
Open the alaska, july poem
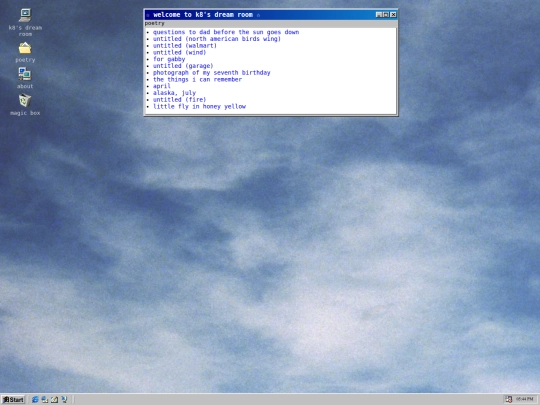pyautogui.click(x=174, y=93)
